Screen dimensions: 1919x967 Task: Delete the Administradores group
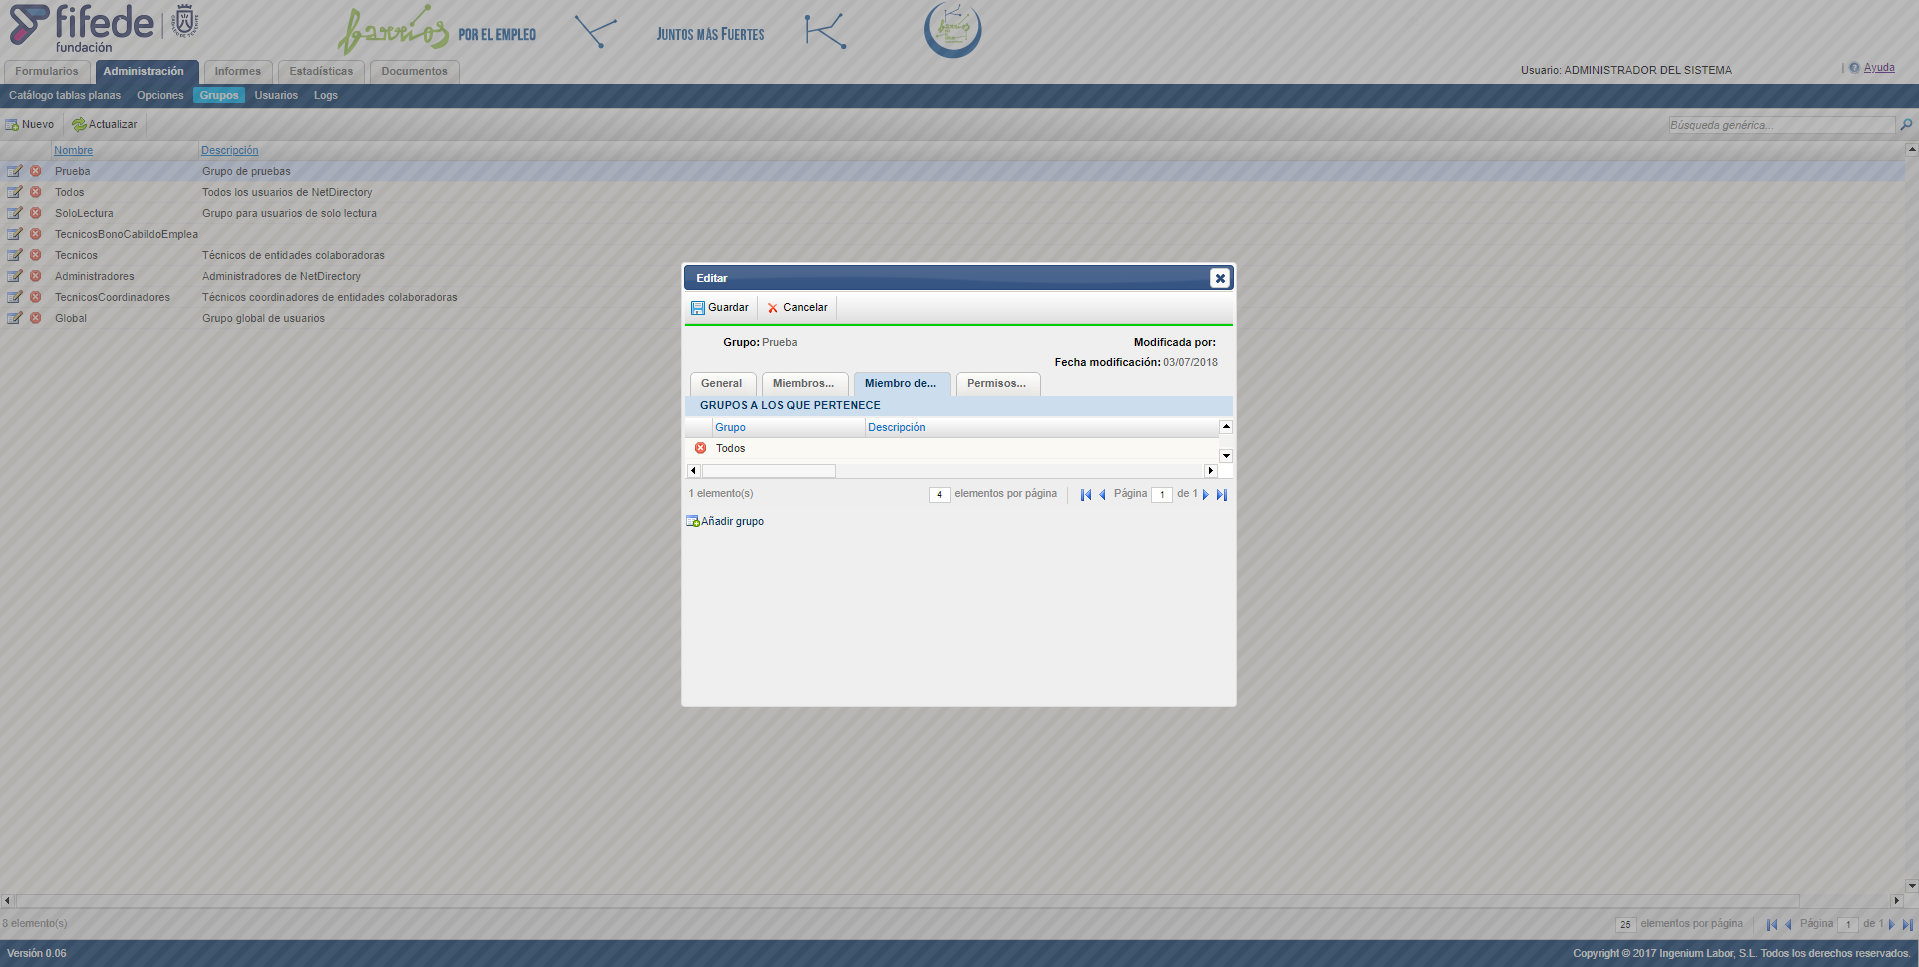pos(36,276)
